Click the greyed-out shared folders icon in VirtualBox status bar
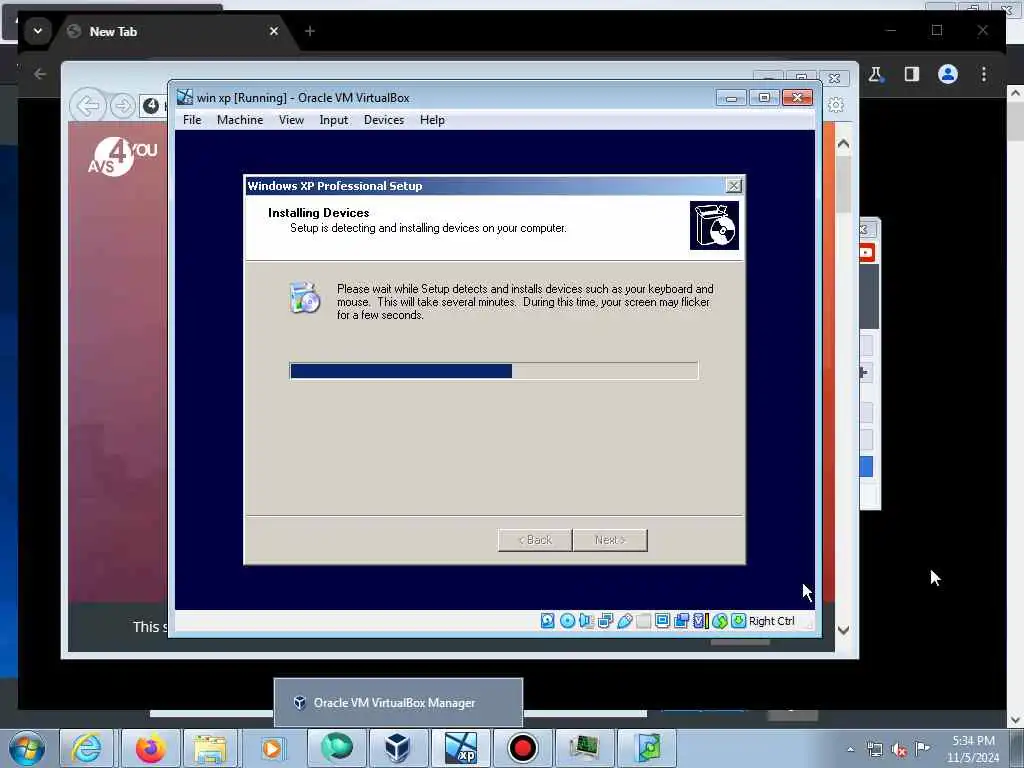 pyautogui.click(x=643, y=620)
